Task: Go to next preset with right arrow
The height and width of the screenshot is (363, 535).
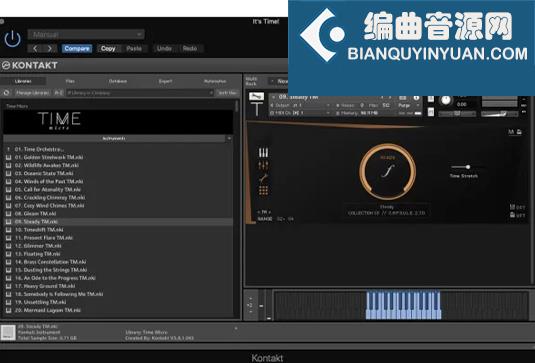Action: pos(50,48)
